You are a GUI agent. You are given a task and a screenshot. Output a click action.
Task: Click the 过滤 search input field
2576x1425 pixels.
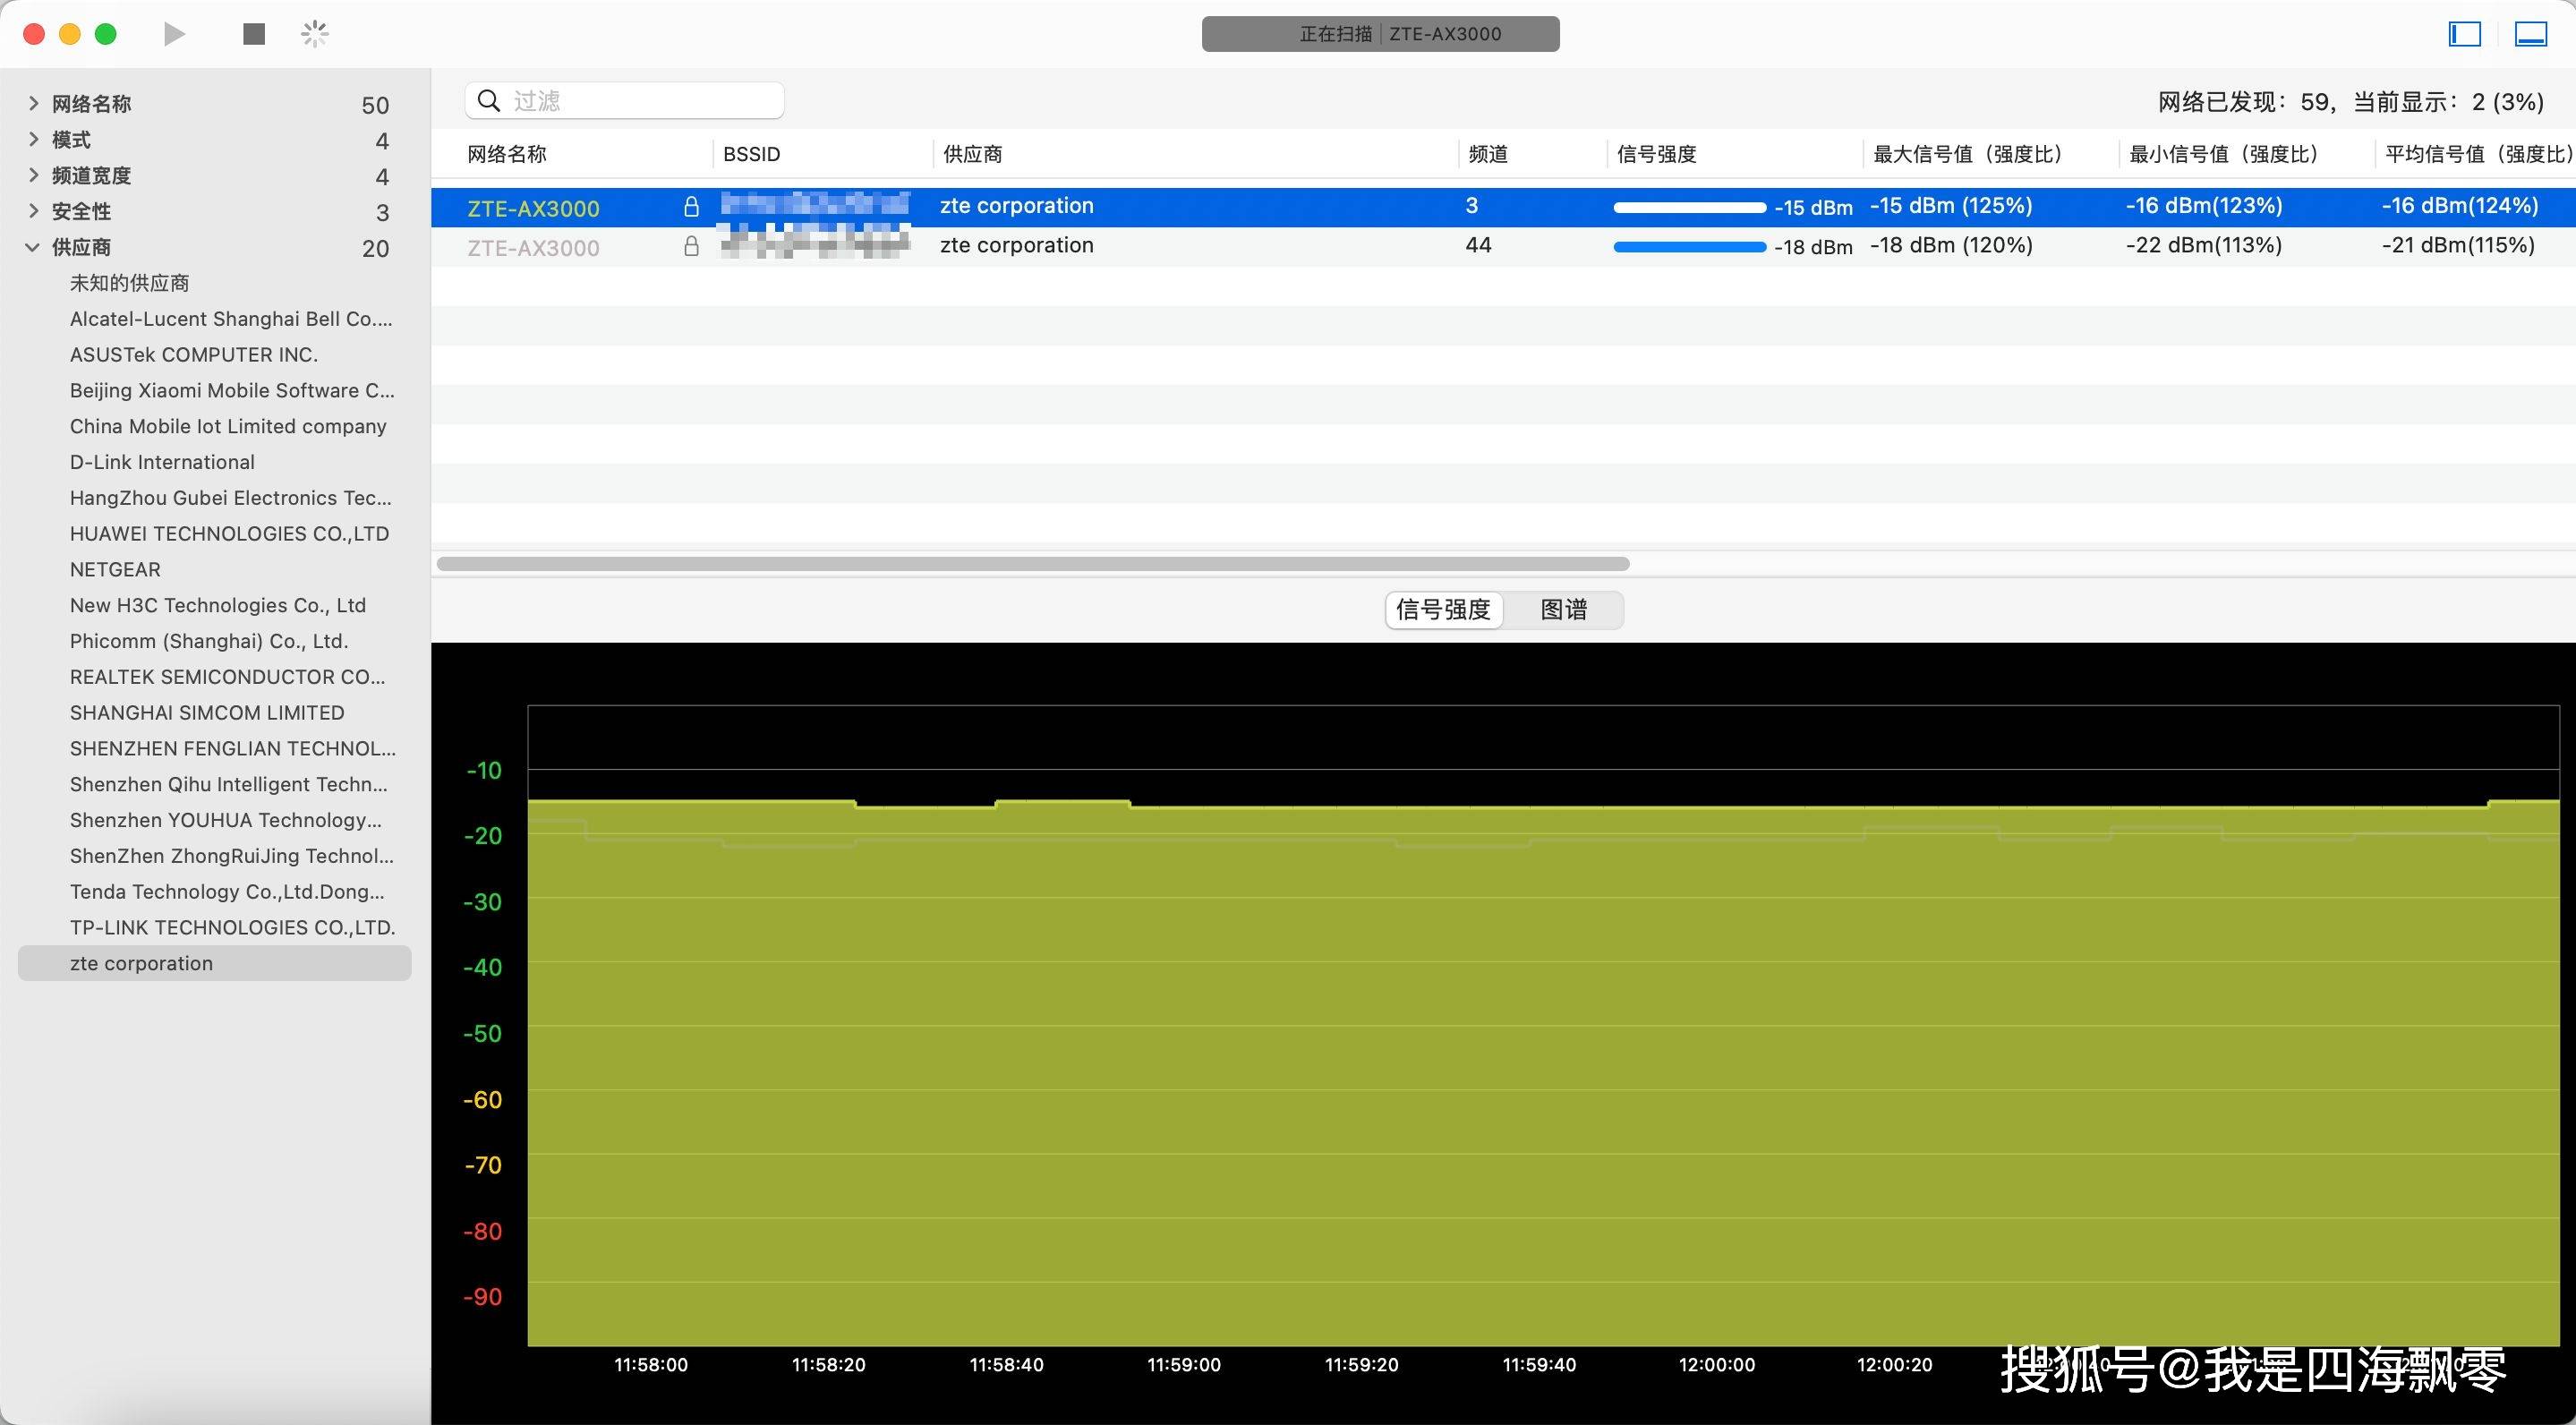pyautogui.click(x=640, y=101)
